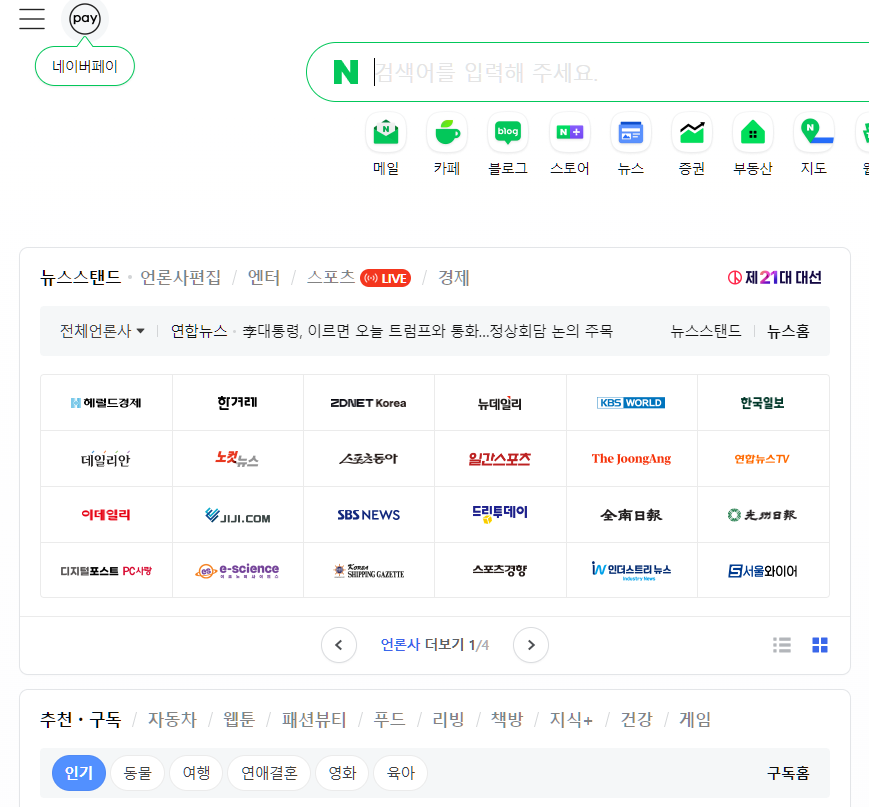Click the 네이버페이 tooltip bubble

coord(85,67)
